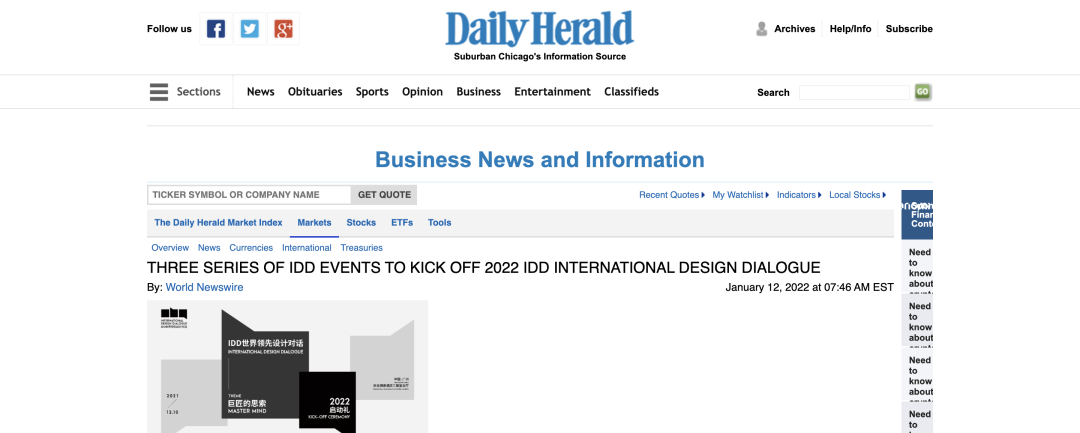
Task: Click the IDD International Design Dialogue article image
Action: [x=287, y=366]
